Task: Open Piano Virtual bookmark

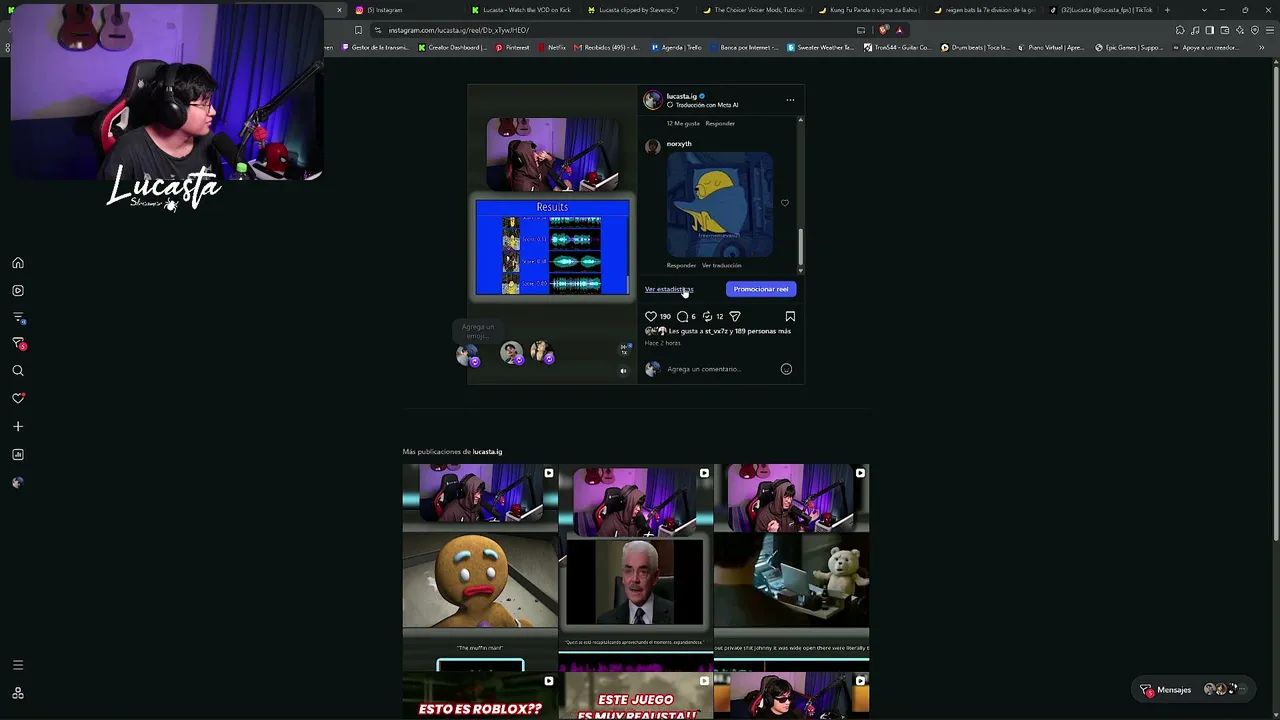Action: pos(1052,47)
